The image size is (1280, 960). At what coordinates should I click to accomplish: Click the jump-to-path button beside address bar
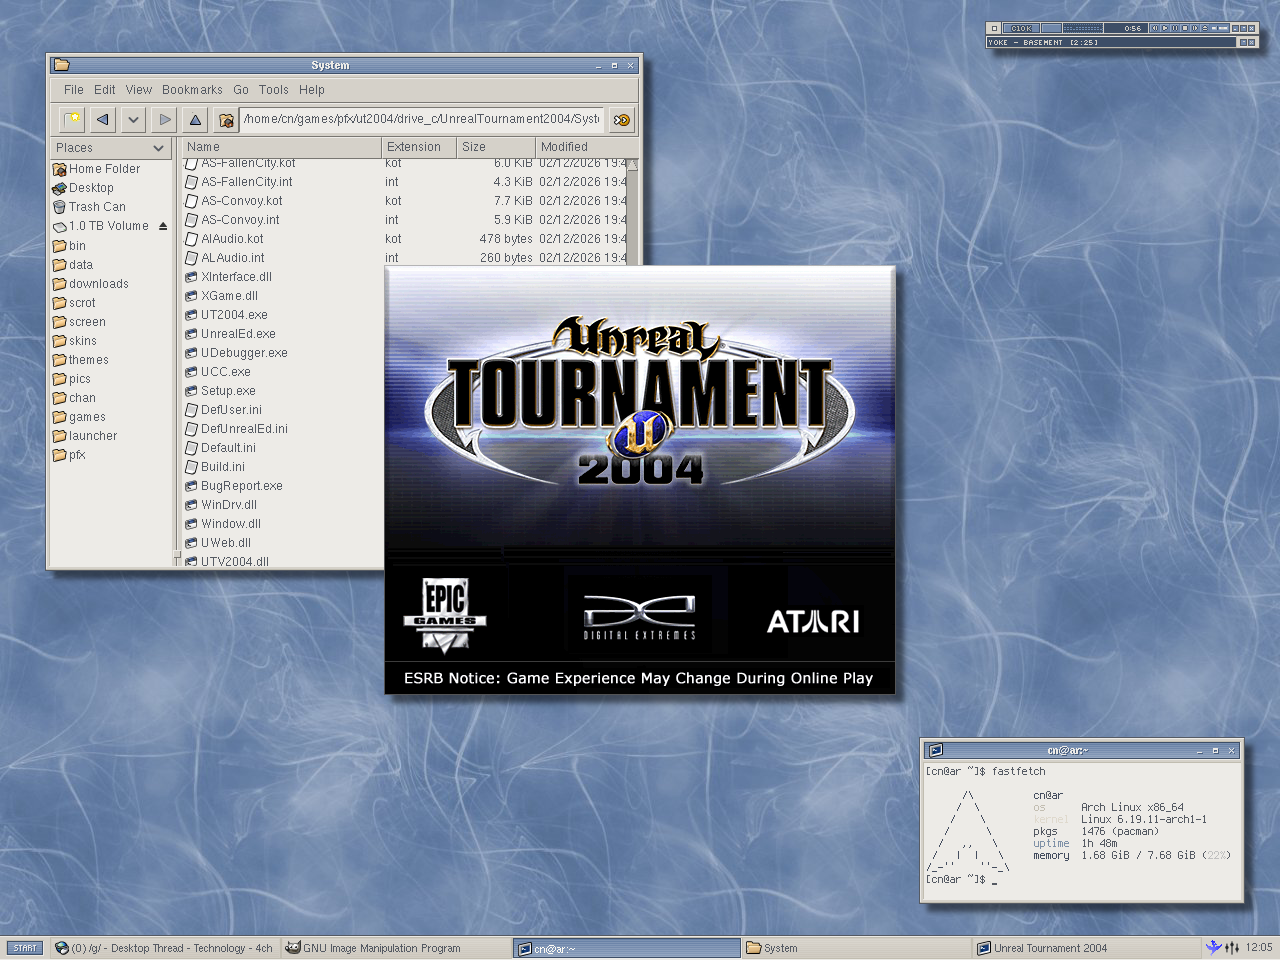(621, 120)
